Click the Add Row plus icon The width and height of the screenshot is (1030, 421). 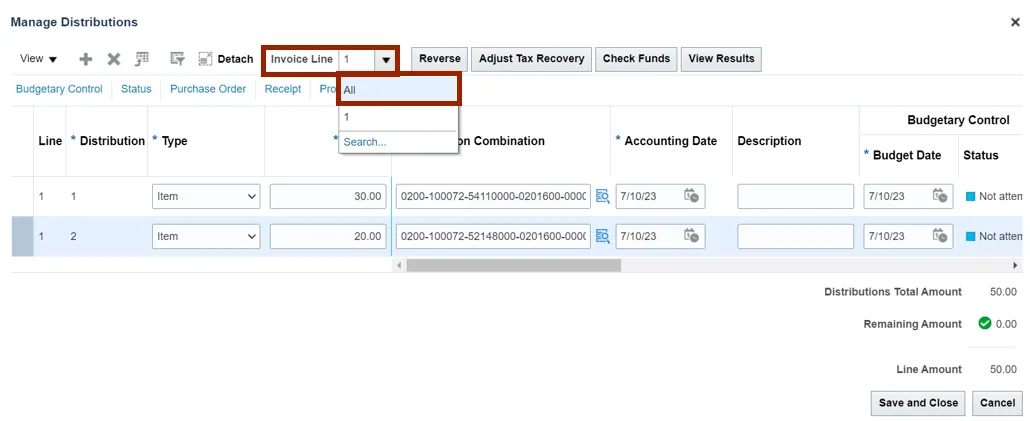(86, 59)
